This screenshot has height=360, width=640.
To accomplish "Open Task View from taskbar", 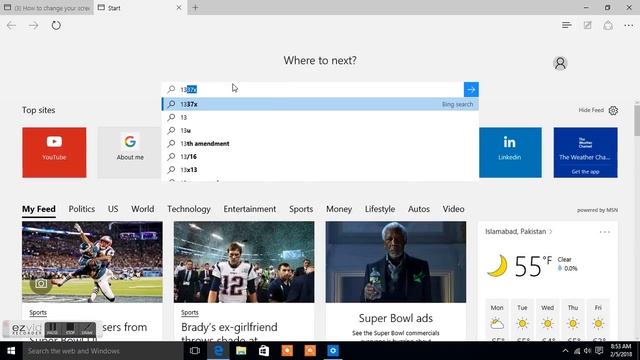I will [x=195, y=351].
